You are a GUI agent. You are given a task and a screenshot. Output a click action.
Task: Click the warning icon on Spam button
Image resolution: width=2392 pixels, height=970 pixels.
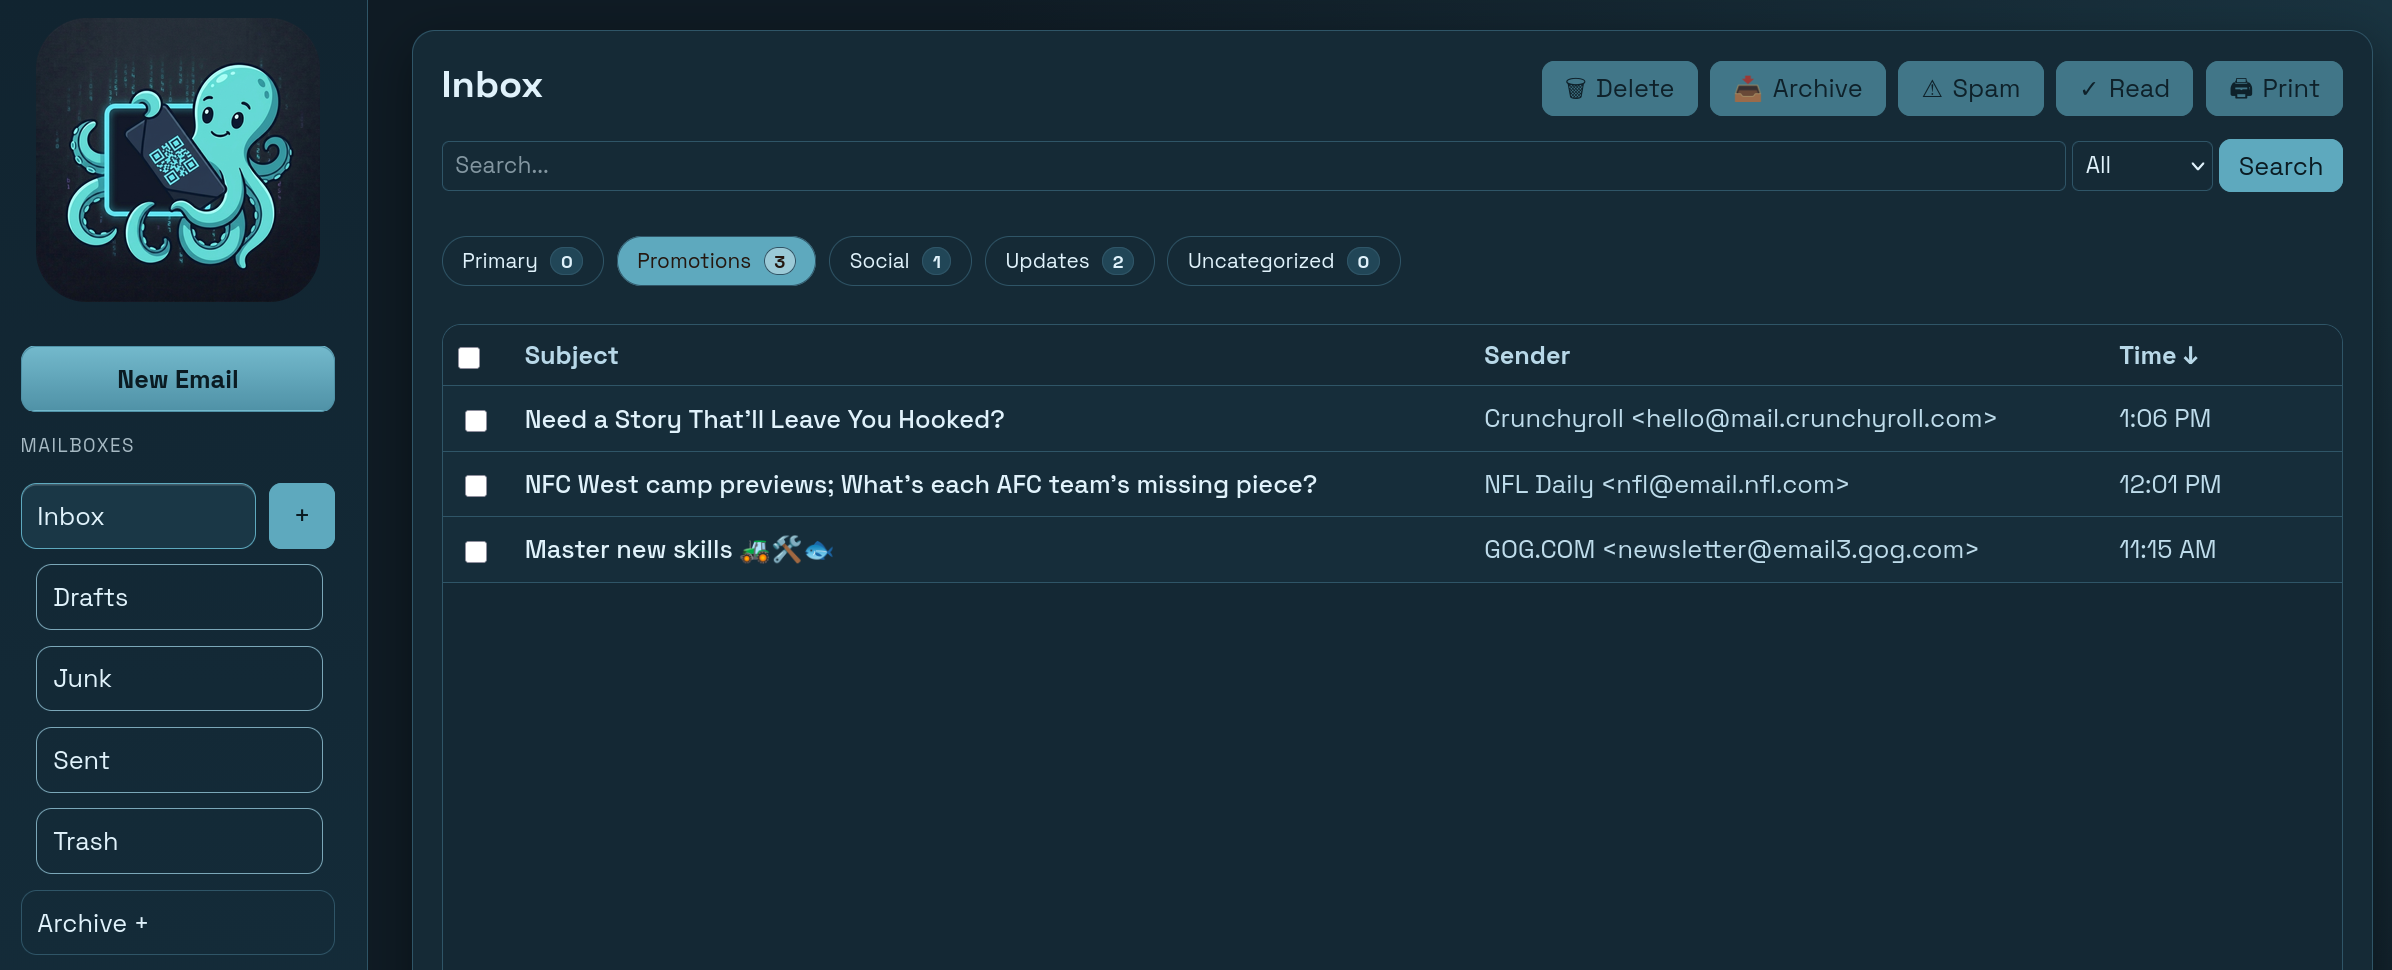click(1932, 89)
